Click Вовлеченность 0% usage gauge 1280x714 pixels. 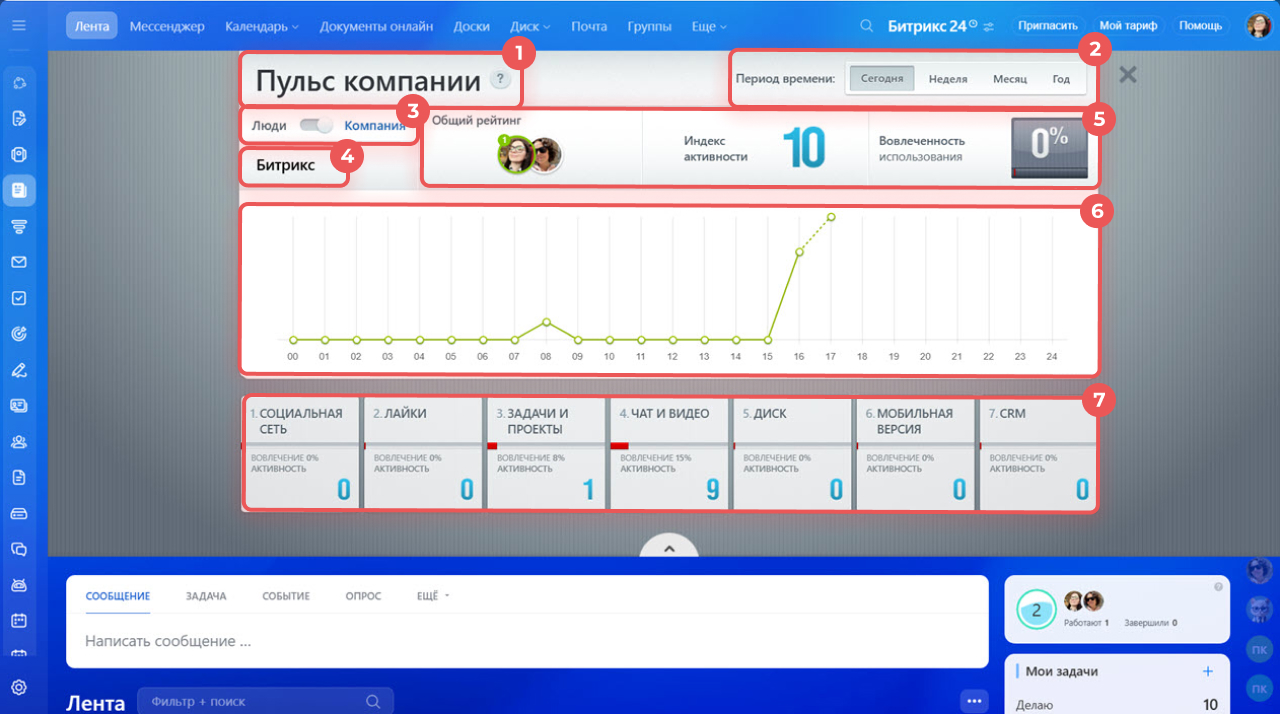1049,148
